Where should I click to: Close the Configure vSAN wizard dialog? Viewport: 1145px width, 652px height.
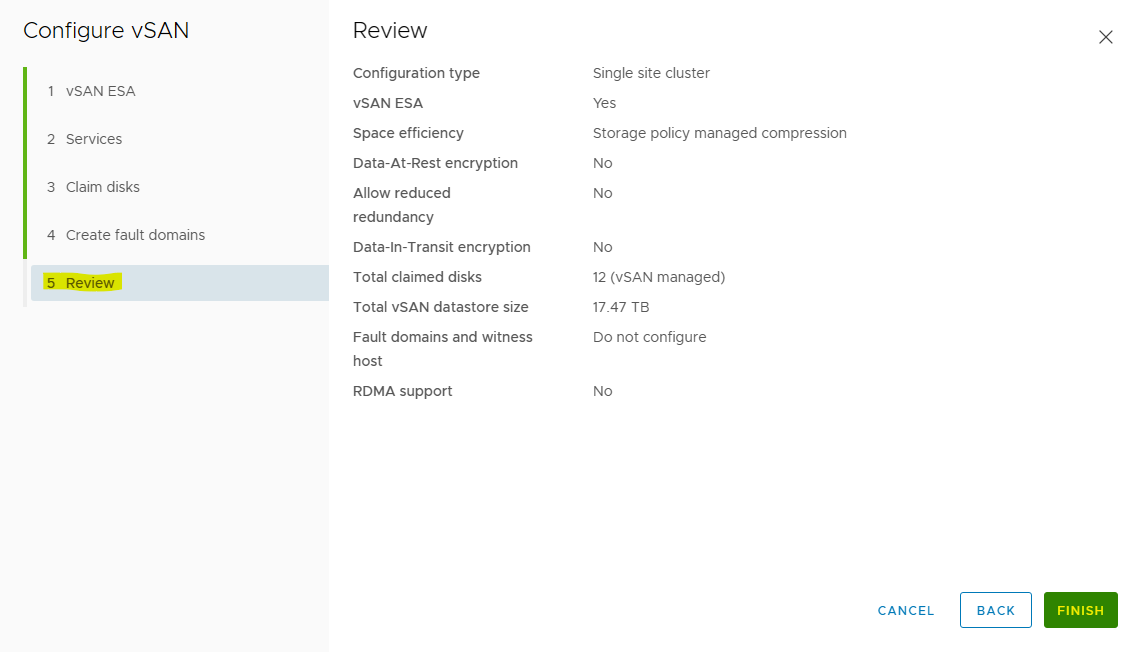(1106, 37)
